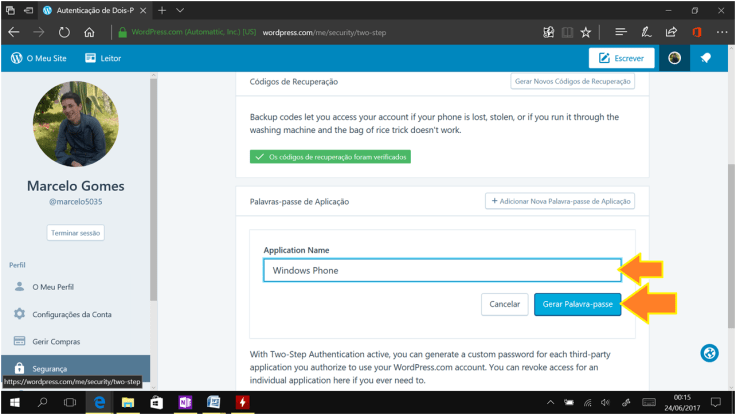Open the user avatar icon in the masterbar
The width and height of the screenshot is (736, 415).
675,58
